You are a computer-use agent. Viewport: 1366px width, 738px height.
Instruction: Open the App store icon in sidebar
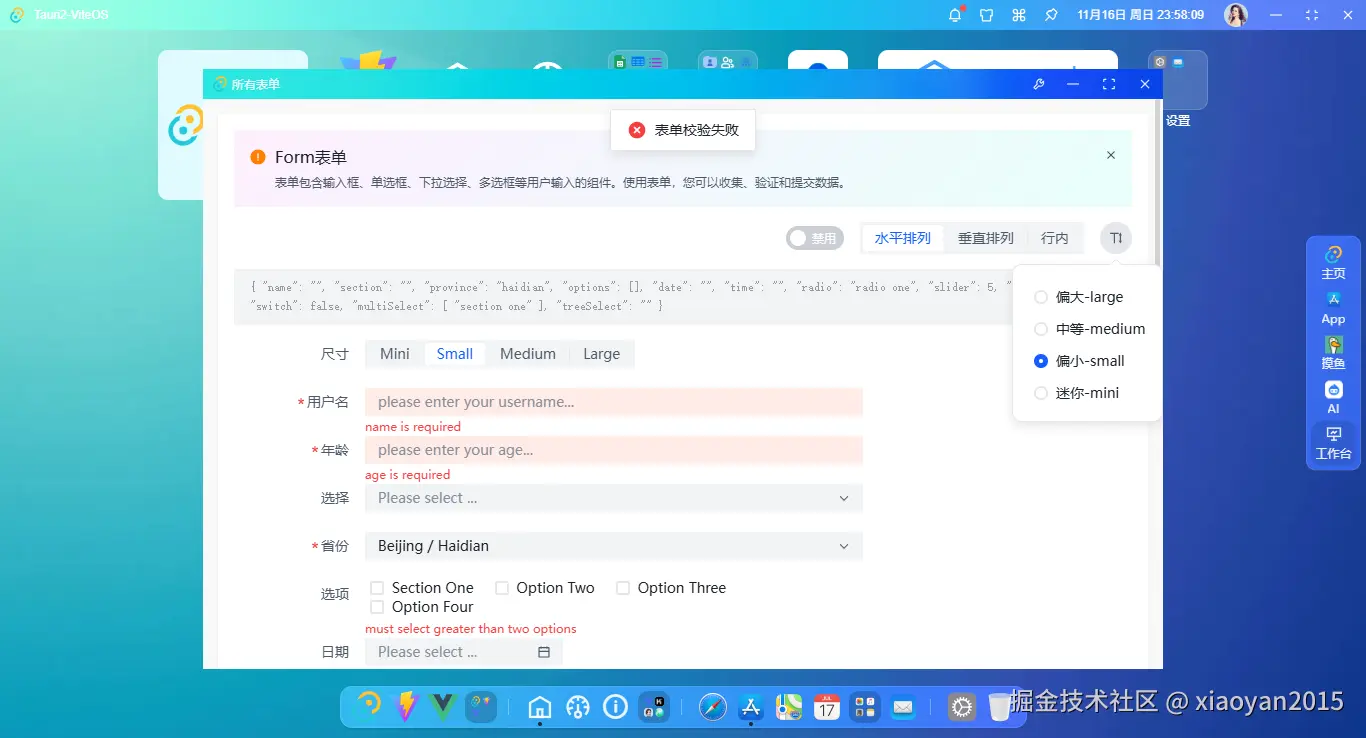(1333, 307)
